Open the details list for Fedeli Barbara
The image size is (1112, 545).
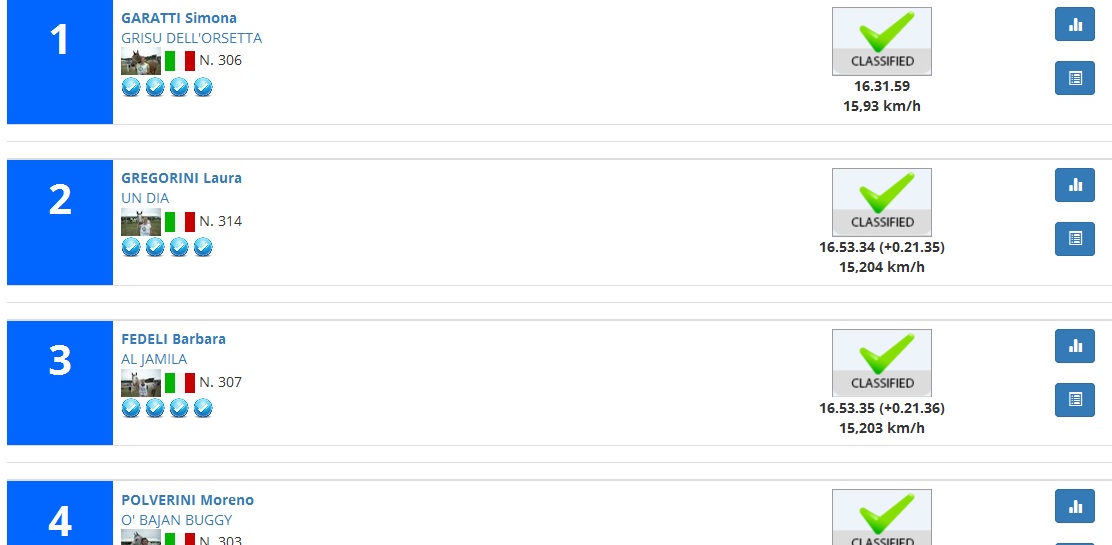point(1075,400)
